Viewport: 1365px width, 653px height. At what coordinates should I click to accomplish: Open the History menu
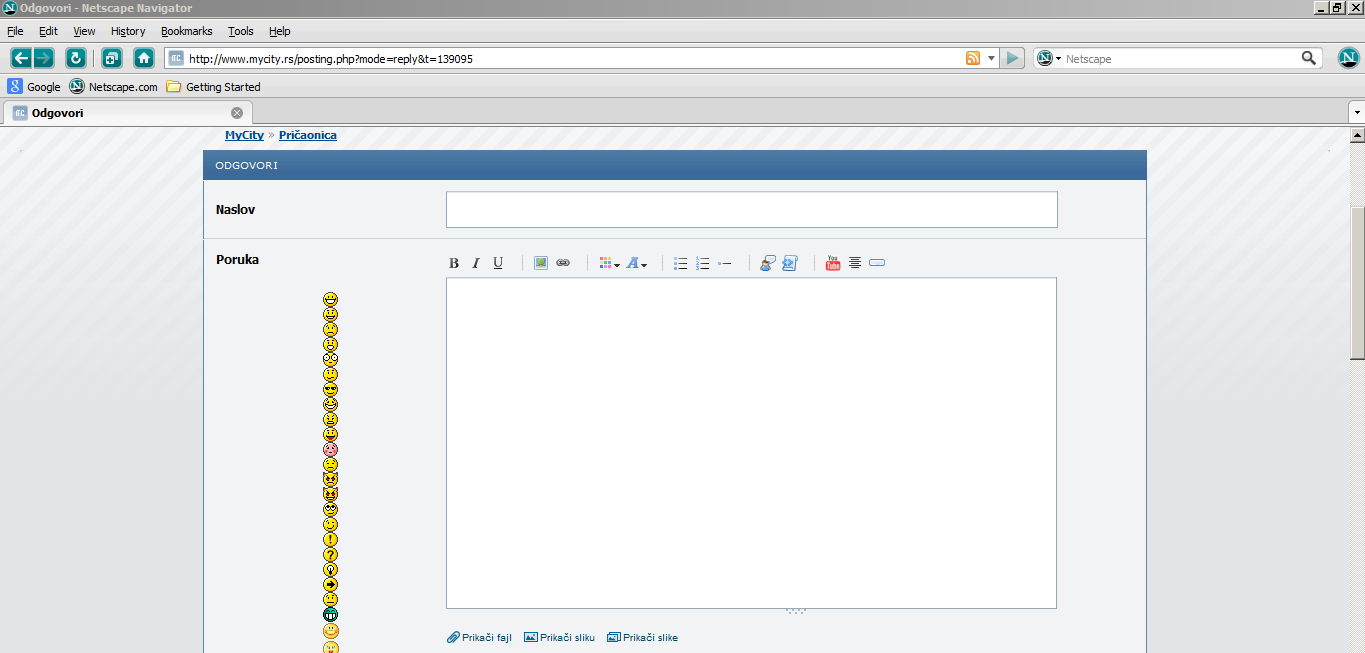[x=128, y=31]
